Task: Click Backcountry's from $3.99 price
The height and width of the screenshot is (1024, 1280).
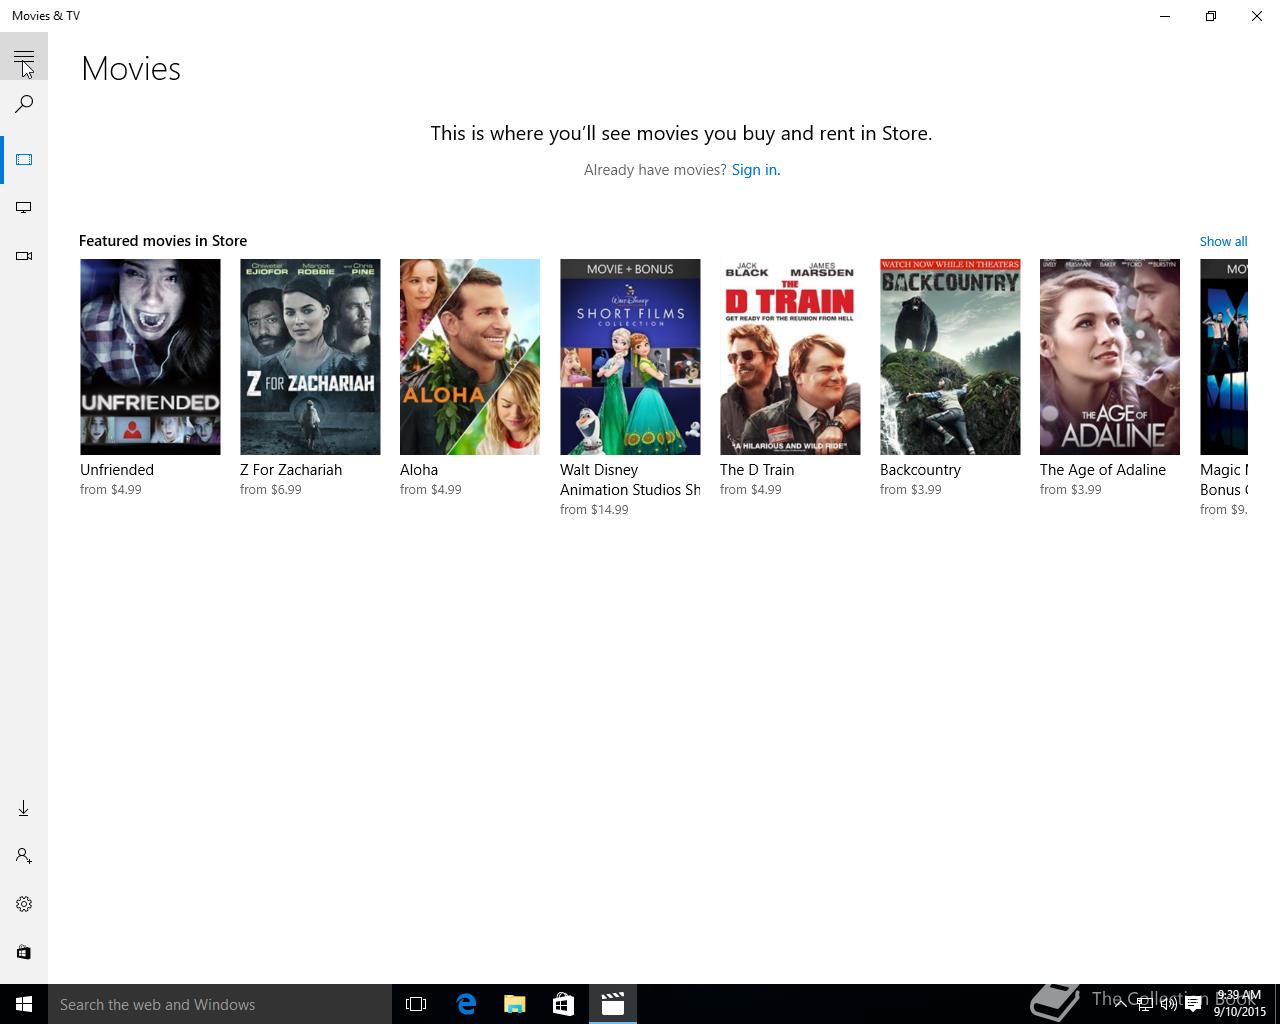Action: tap(911, 490)
